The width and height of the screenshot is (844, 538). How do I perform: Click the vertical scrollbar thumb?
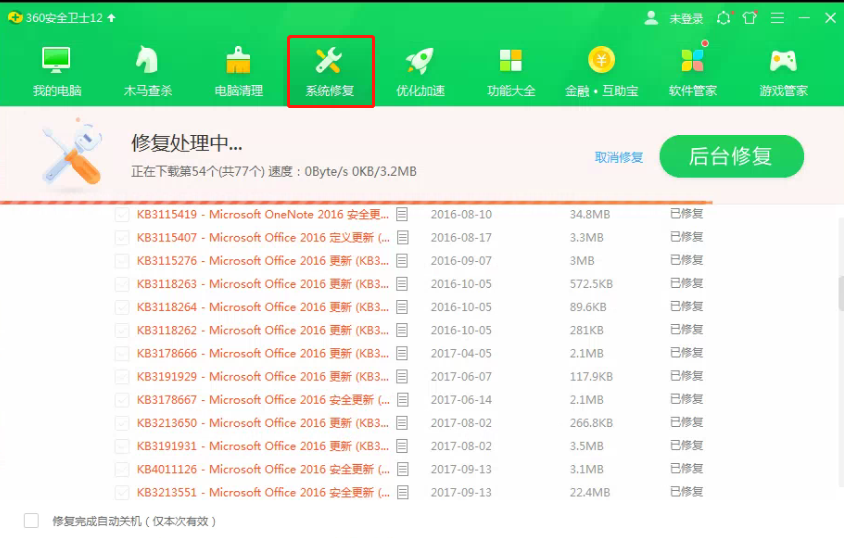841,293
